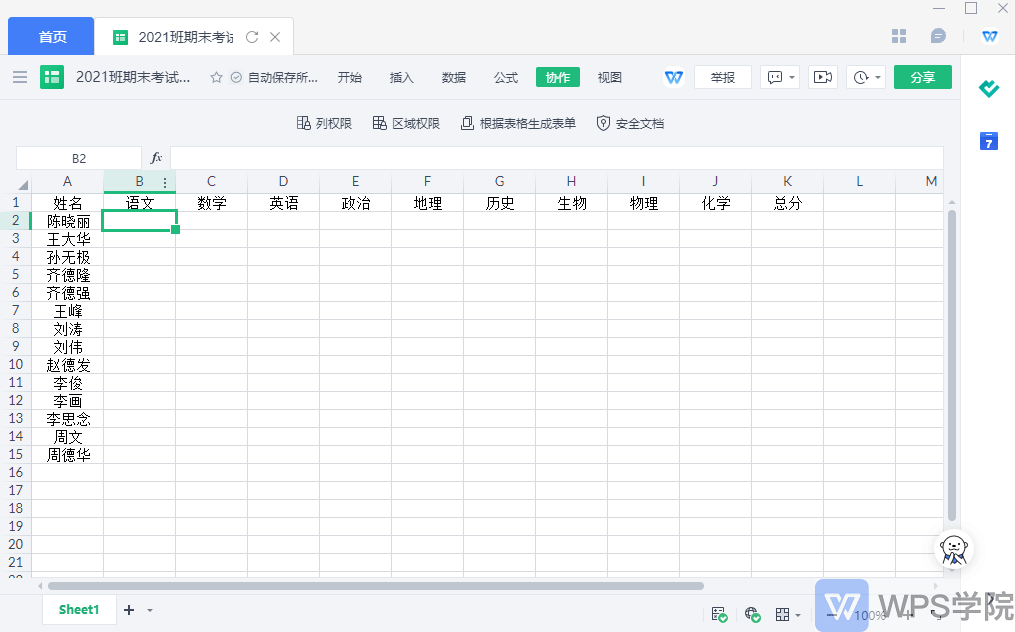Image resolution: width=1015 pixels, height=632 pixels.
Task: Select the cell 周德华
Action: (x=67, y=455)
